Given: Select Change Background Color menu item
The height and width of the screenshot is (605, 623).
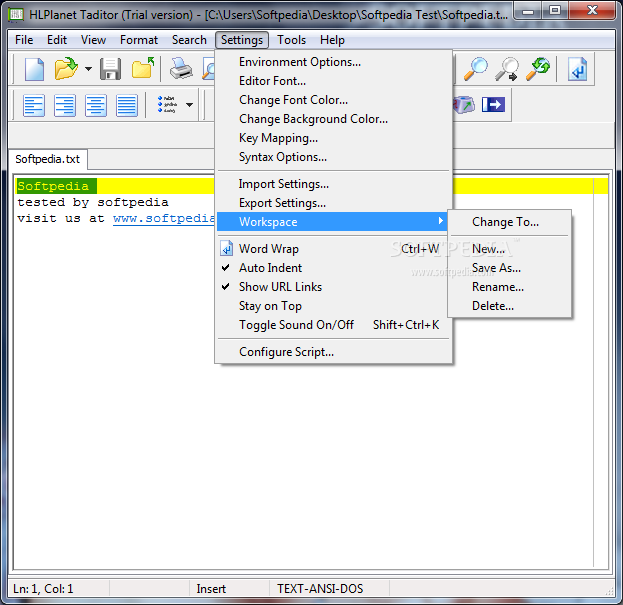Looking at the screenshot, I should coord(333,119).
